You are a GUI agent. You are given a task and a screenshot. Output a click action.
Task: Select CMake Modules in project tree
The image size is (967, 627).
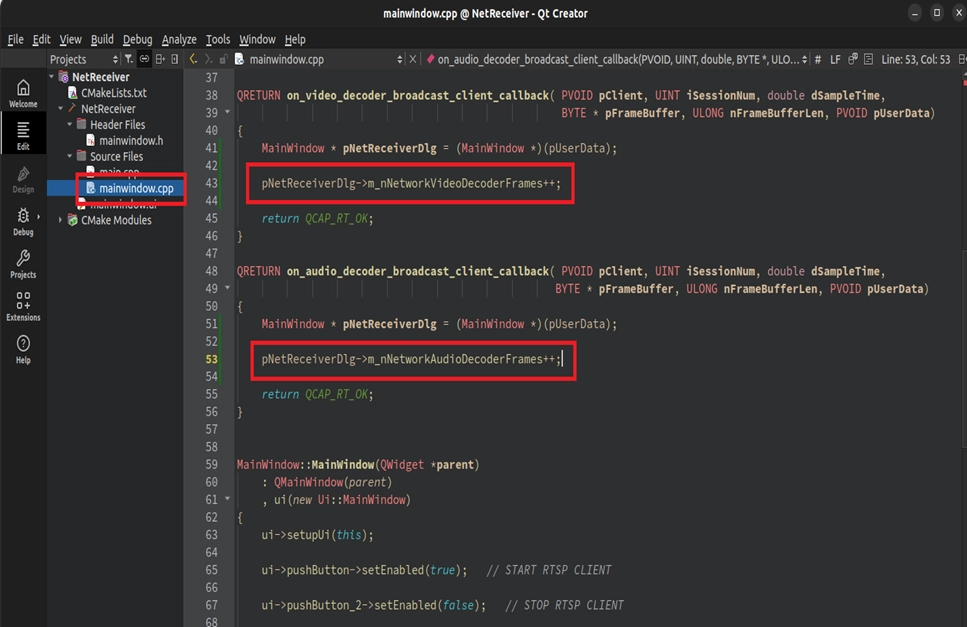click(116, 220)
